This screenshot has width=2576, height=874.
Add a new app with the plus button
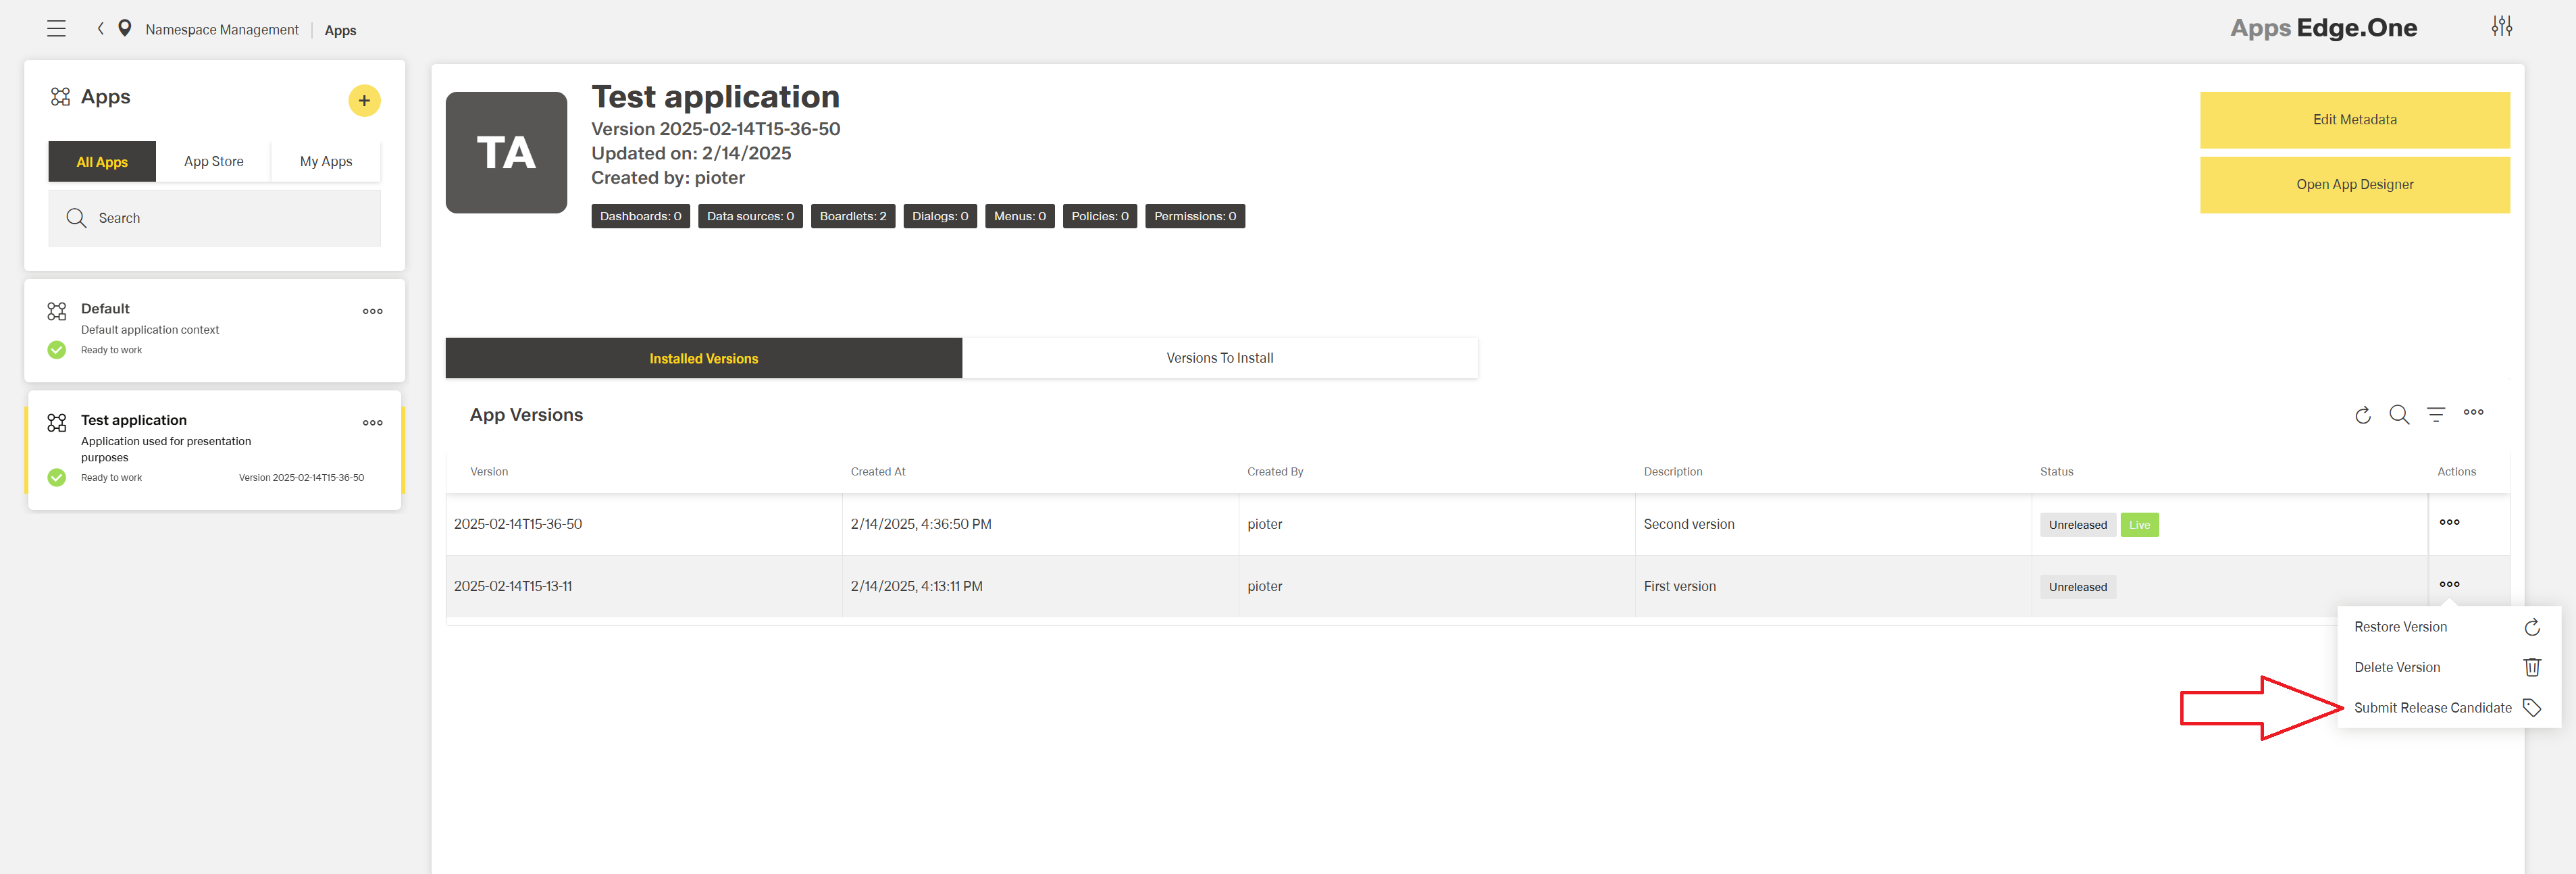(364, 100)
